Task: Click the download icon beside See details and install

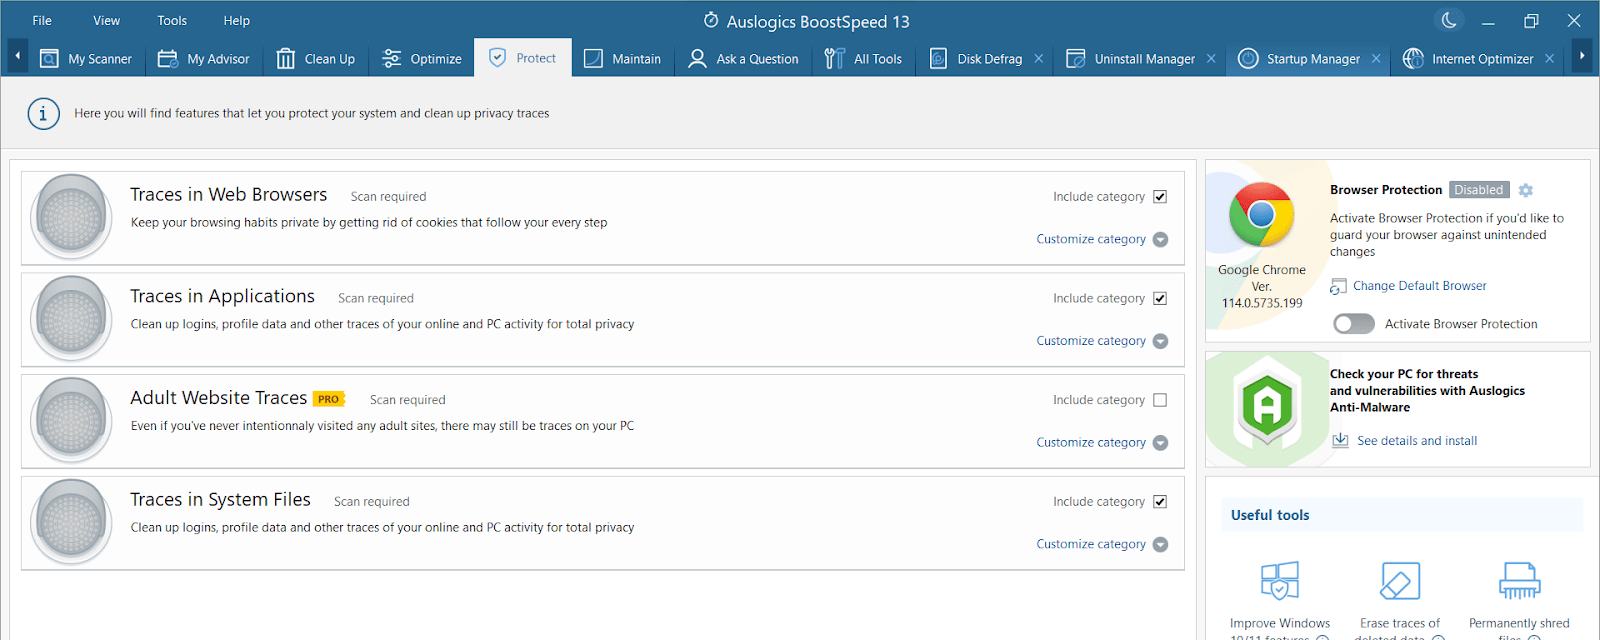Action: 1340,441
